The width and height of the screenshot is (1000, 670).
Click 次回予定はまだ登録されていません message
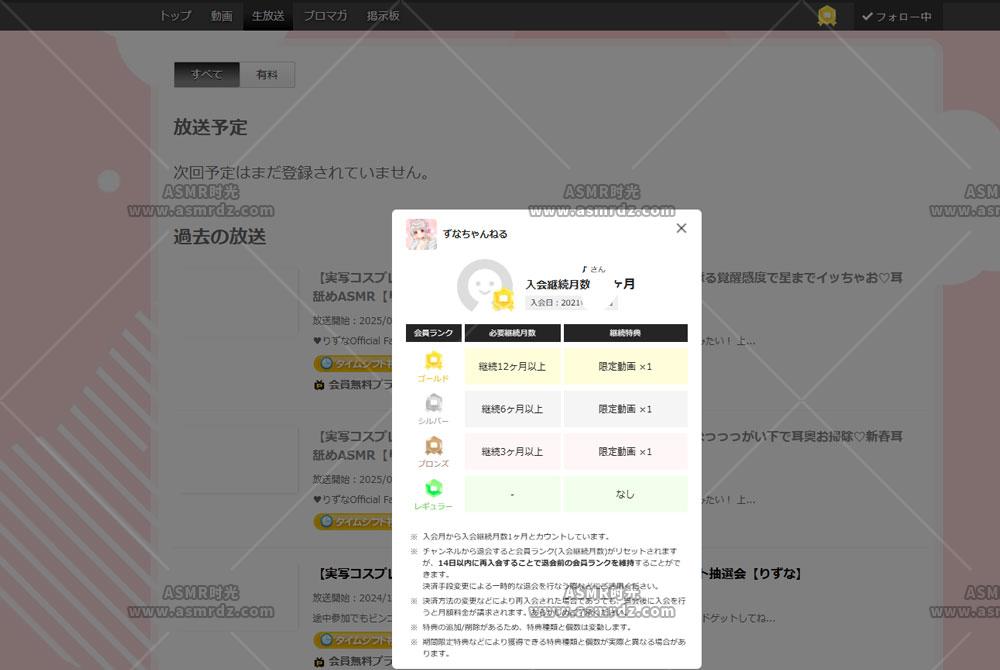302,172
